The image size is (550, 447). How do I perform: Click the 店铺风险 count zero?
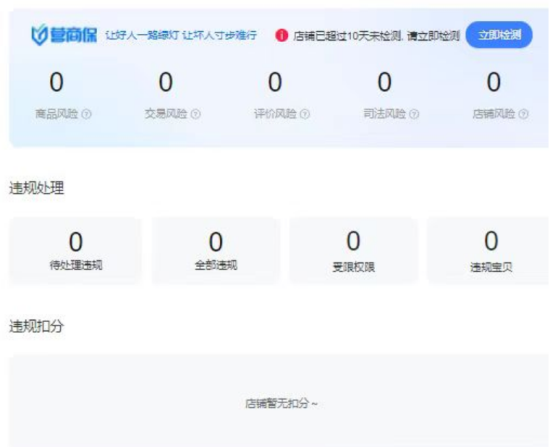pos(494,82)
